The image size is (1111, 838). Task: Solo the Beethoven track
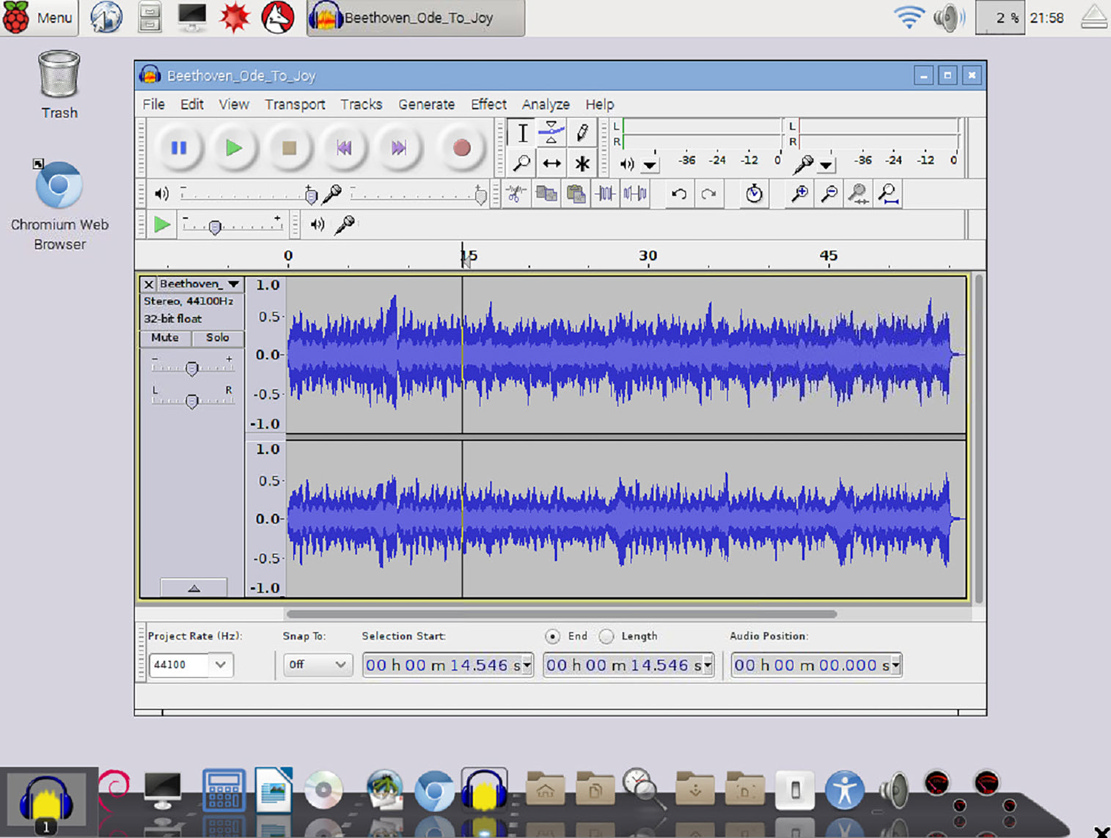tap(218, 338)
